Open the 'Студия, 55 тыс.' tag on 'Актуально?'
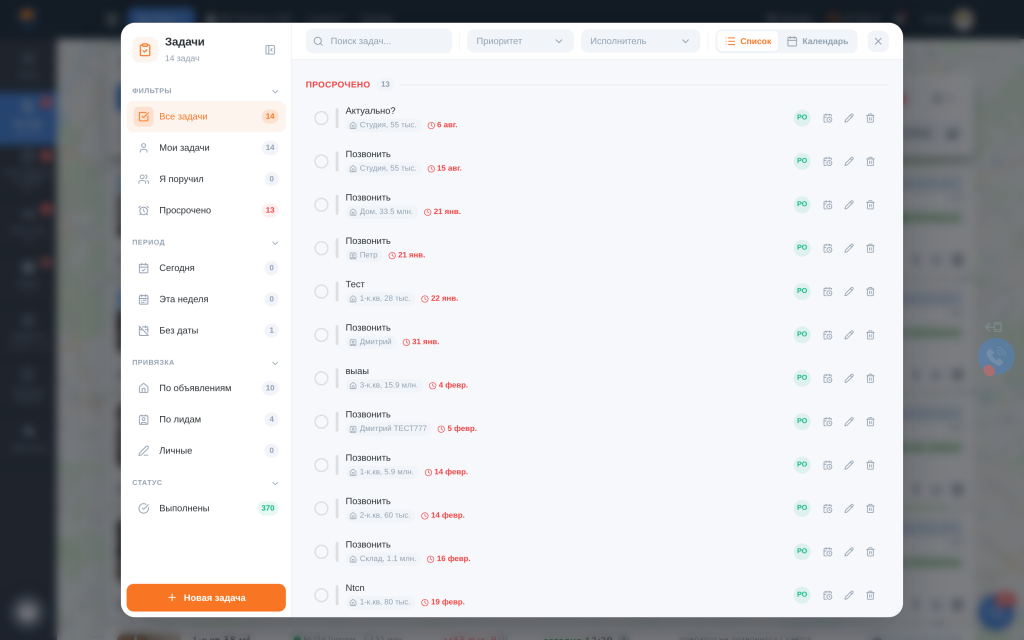This screenshot has height=640, width=1024. tap(383, 125)
